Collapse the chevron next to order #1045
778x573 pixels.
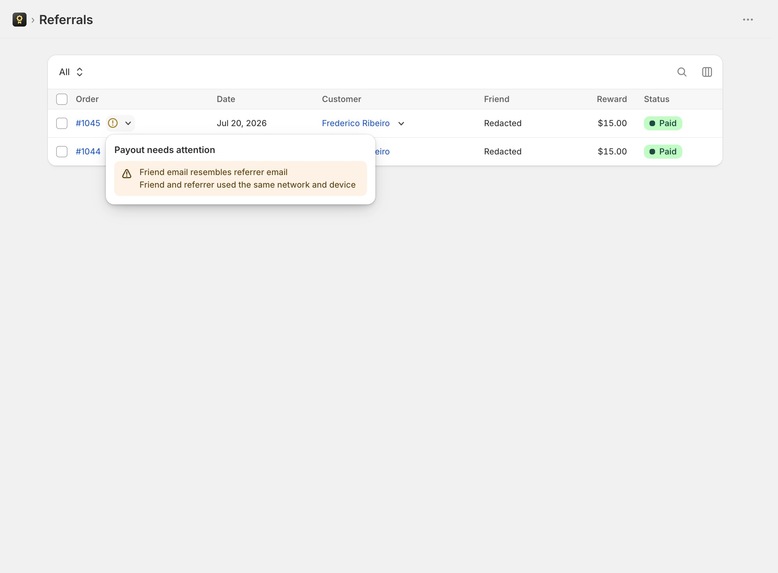(x=128, y=123)
